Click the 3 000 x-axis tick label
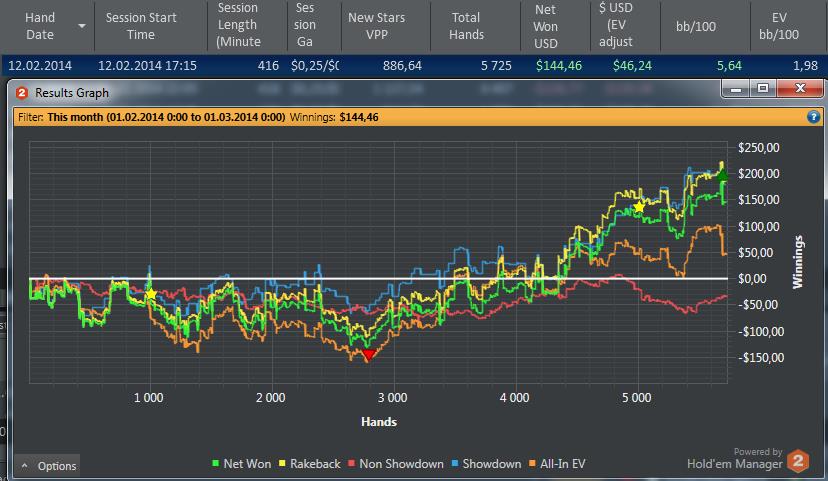828x481 pixels. 392,398
